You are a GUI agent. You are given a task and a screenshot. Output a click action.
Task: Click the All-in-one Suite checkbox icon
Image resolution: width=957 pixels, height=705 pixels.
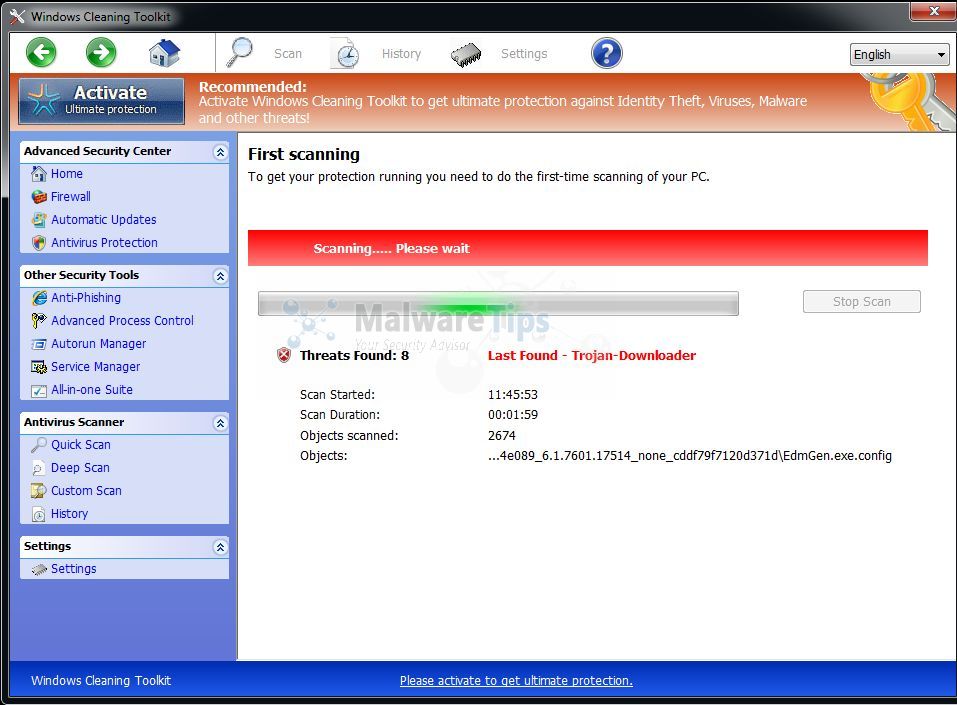pos(39,391)
